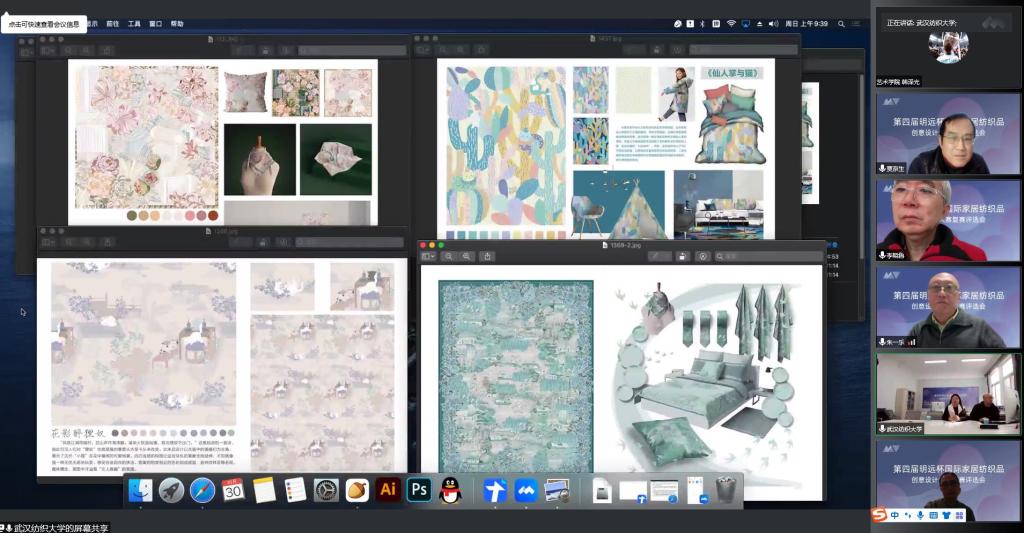Open the Trash in the dock
The width and height of the screenshot is (1024, 533).
tap(726, 490)
